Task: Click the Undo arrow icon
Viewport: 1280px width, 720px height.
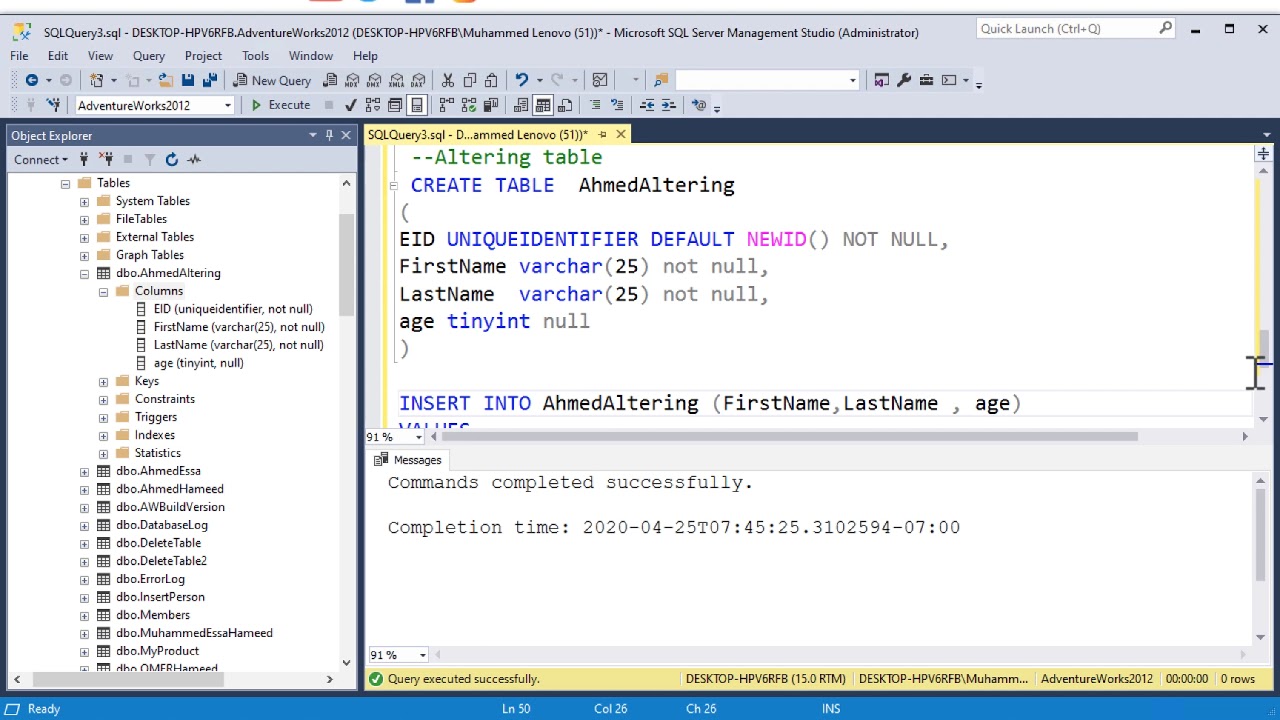Action: [x=521, y=80]
